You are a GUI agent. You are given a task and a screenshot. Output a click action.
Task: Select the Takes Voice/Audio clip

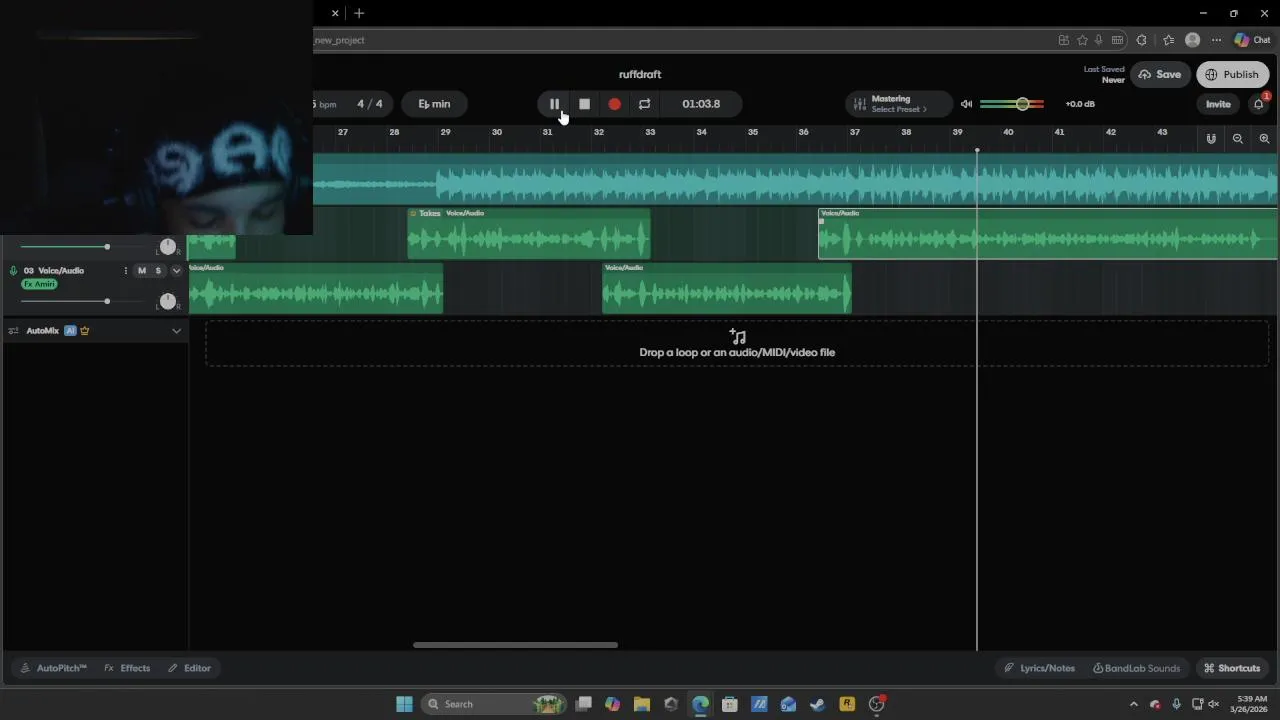click(x=529, y=234)
